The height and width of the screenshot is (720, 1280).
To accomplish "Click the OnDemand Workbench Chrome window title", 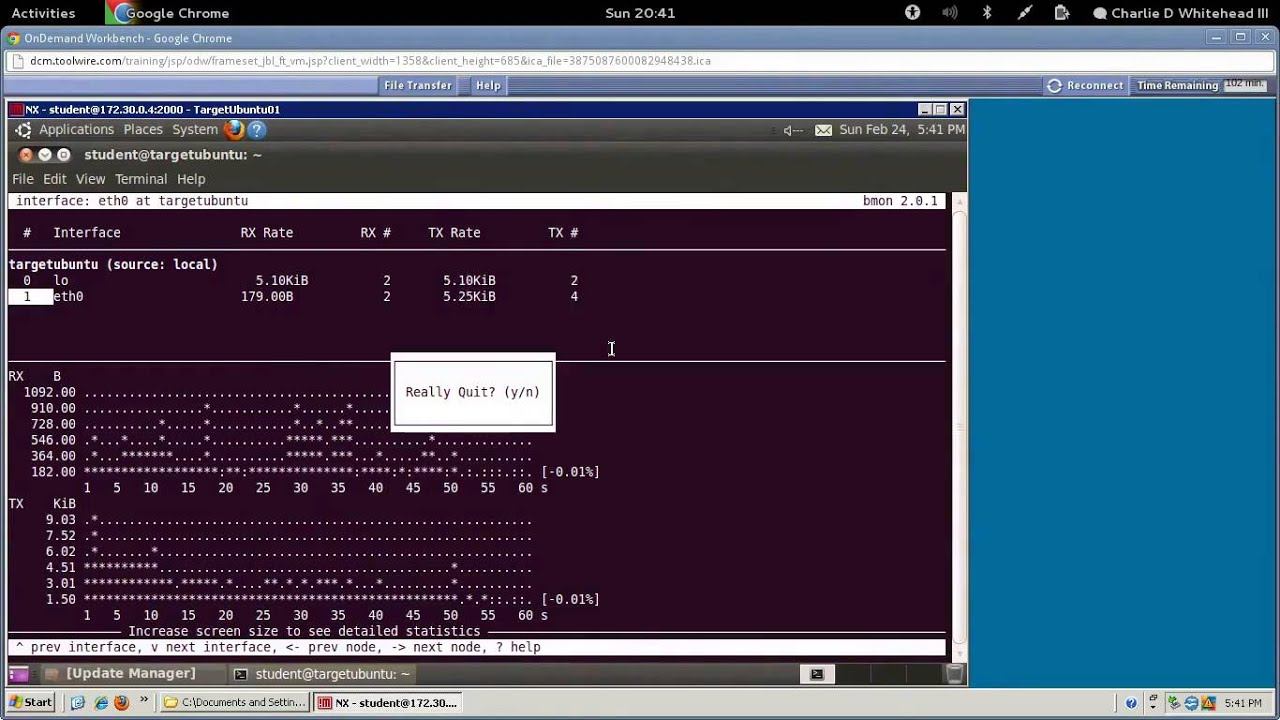I will click(x=128, y=38).
